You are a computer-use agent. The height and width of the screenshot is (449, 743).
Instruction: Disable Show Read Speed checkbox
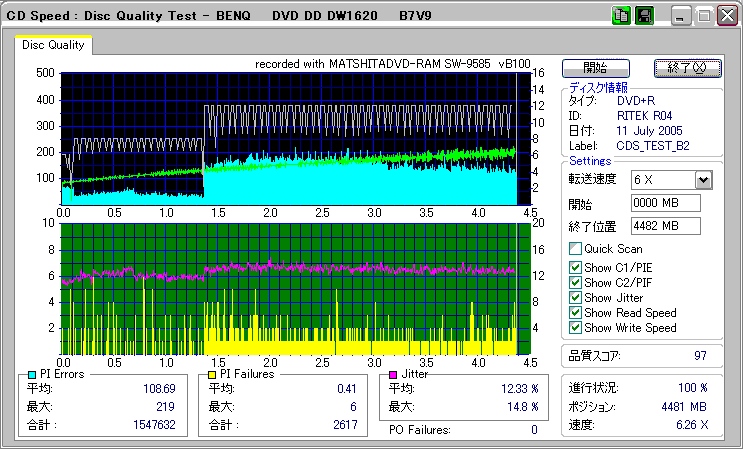pos(575,313)
